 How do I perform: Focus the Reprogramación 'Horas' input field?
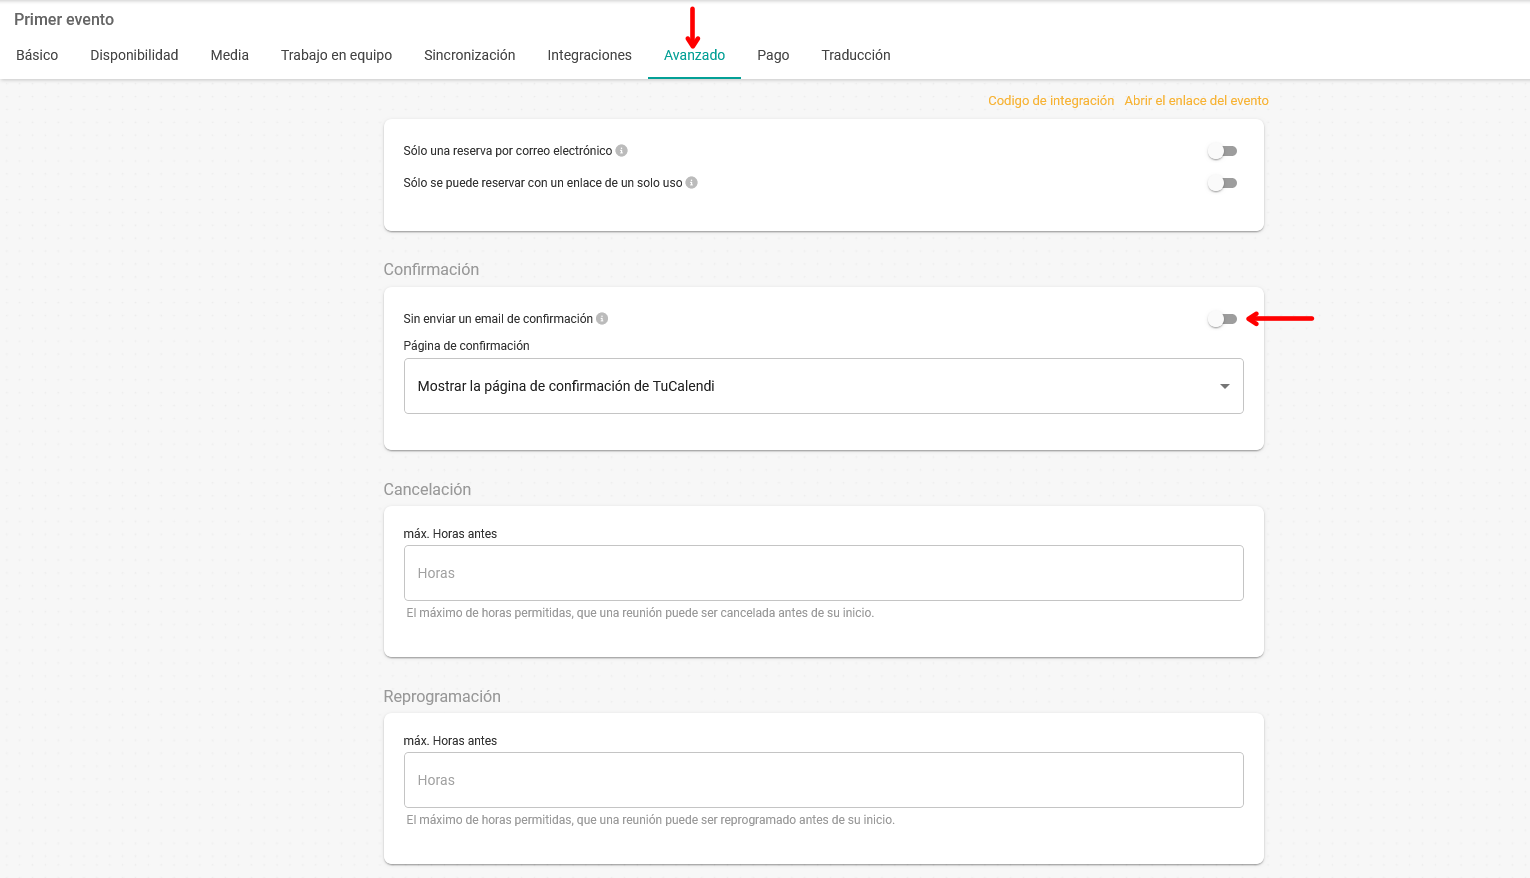coord(823,780)
